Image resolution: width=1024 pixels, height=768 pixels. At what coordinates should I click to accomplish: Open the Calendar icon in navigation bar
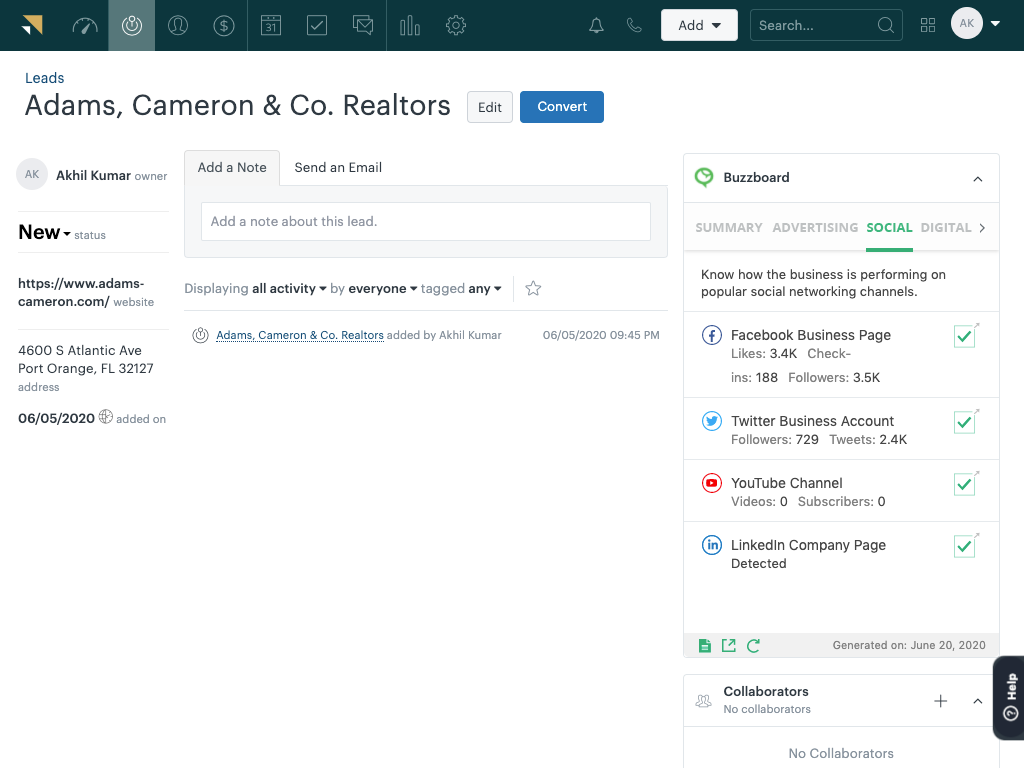(271, 26)
